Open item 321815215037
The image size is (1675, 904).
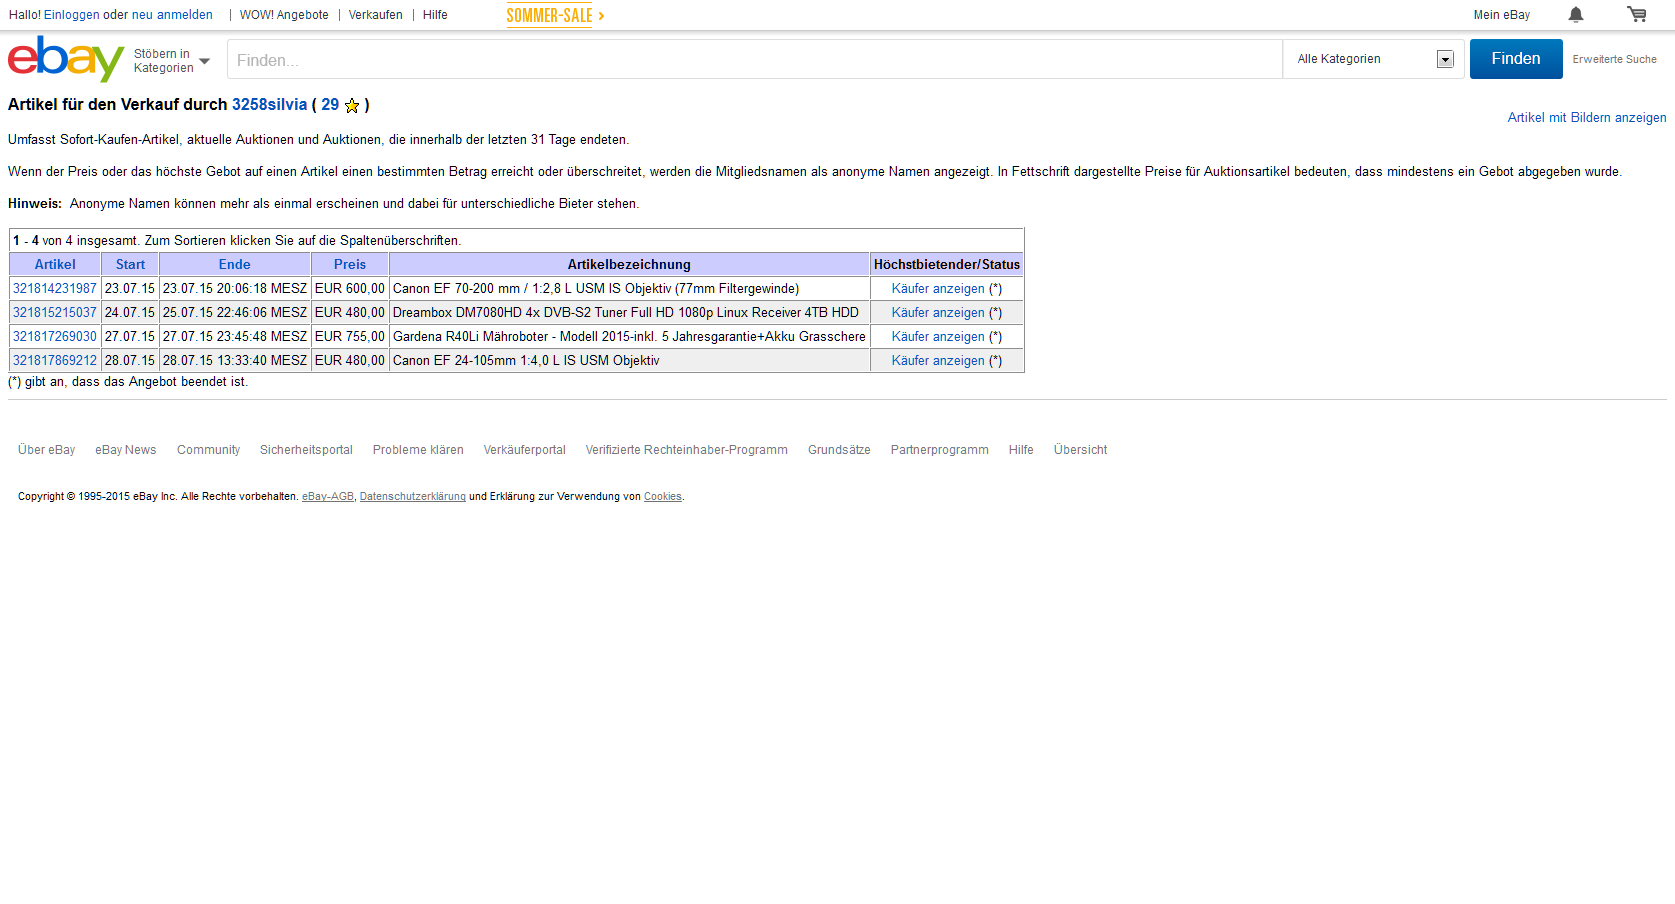55,313
